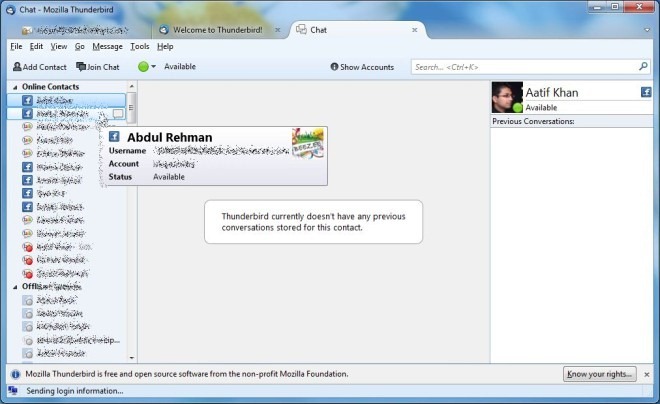Click the info icon in notification bar
Screen dimensions: 660x404
point(15,374)
